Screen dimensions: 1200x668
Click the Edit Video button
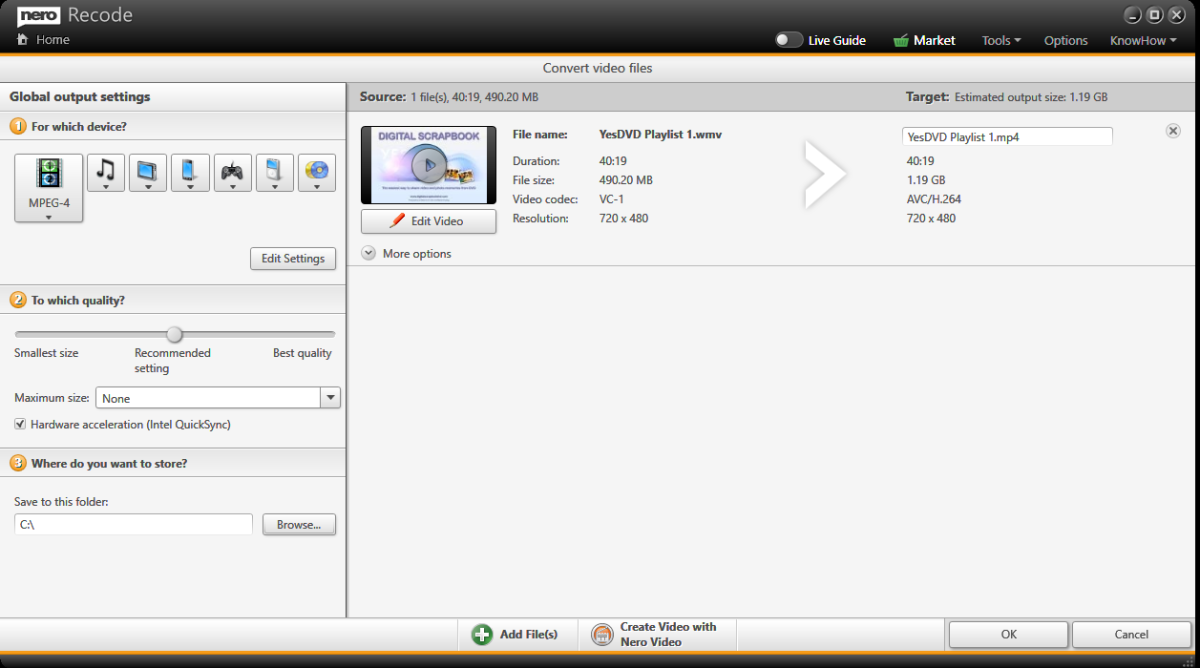[x=428, y=221]
